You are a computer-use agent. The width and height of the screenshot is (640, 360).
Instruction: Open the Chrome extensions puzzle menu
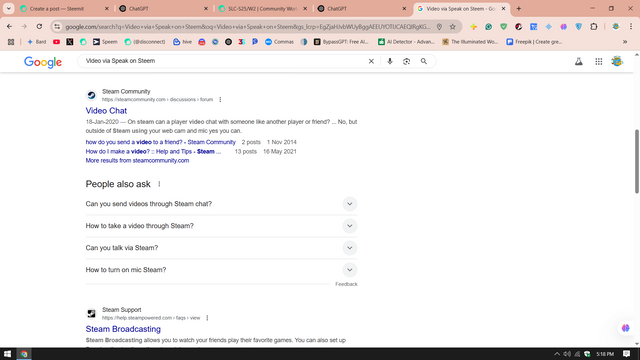point(594,27)
